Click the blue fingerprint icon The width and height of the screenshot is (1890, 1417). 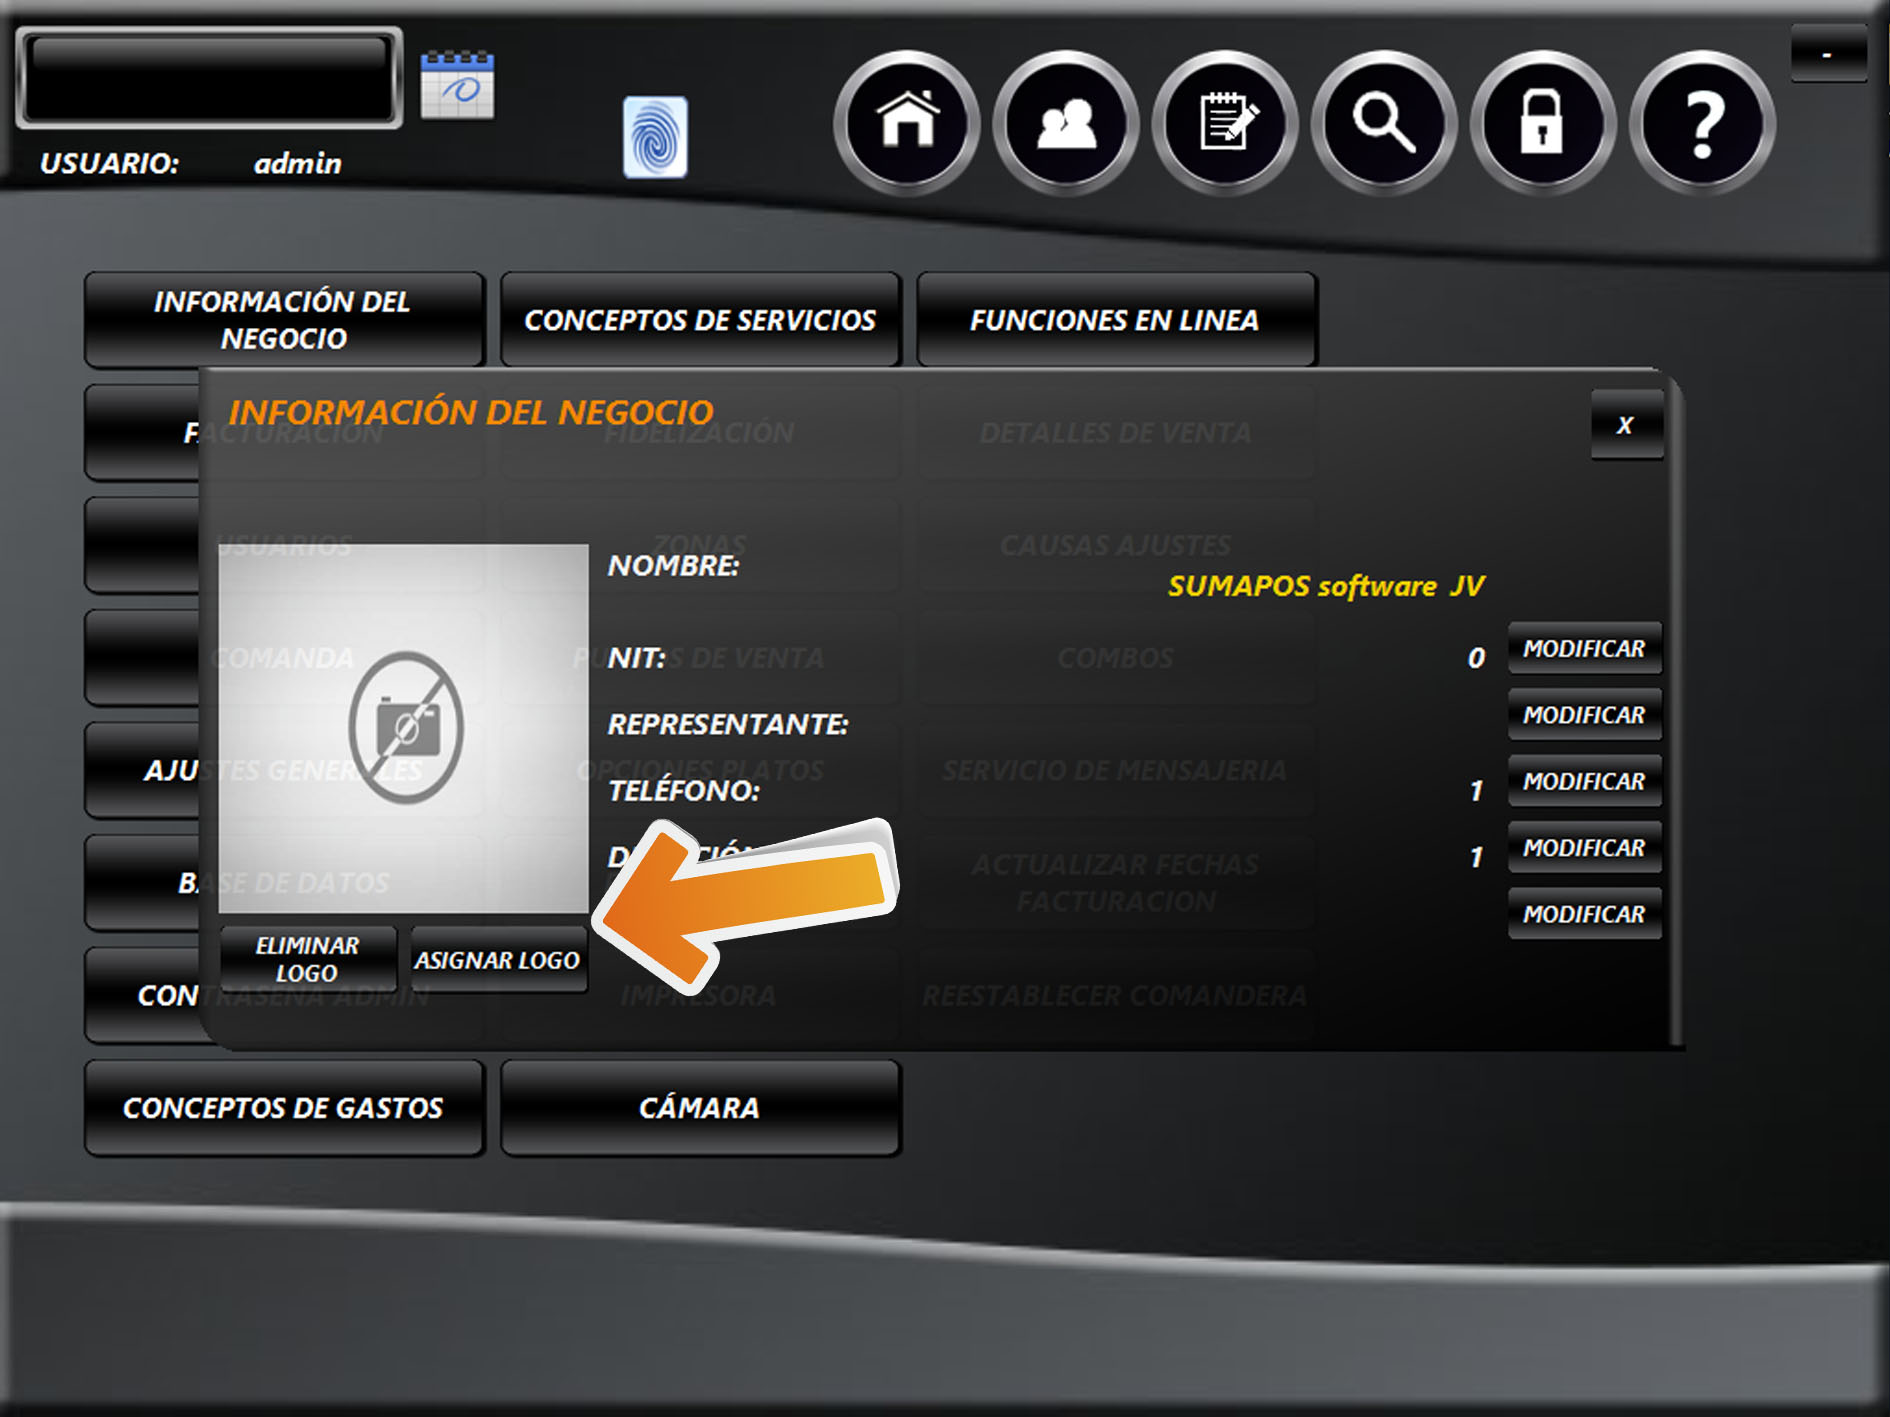(655, 137)
